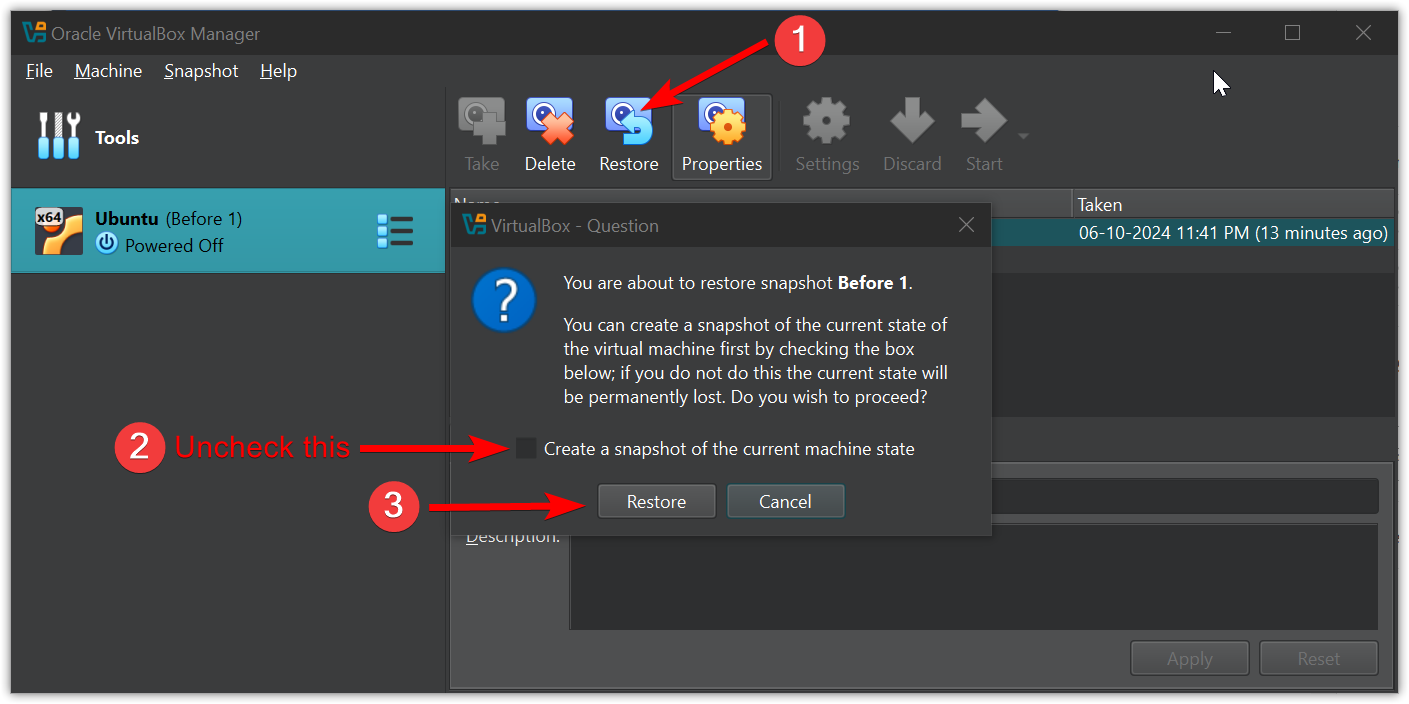The width and height of the screenshot is (1409, 704).
Task: Click Cancel in the question dialog
Action: click(x=785, y=501)
